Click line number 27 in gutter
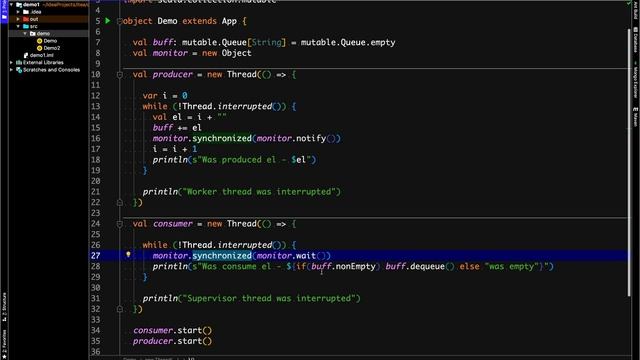This screenshot has height=360, width=640. pos(96,256)
